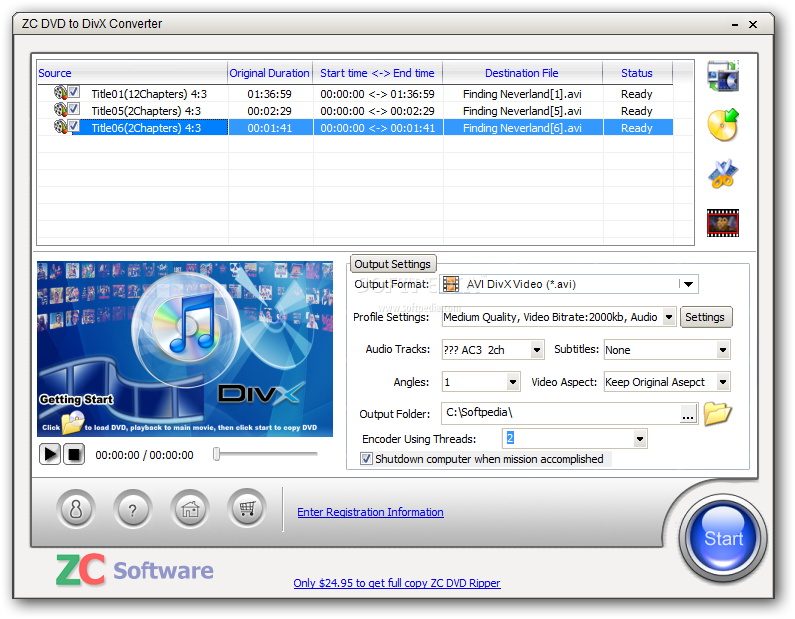The height and width of the screenshot is (619, 795).
Task: Open the film strip preview icon
Action: (723, 223)
